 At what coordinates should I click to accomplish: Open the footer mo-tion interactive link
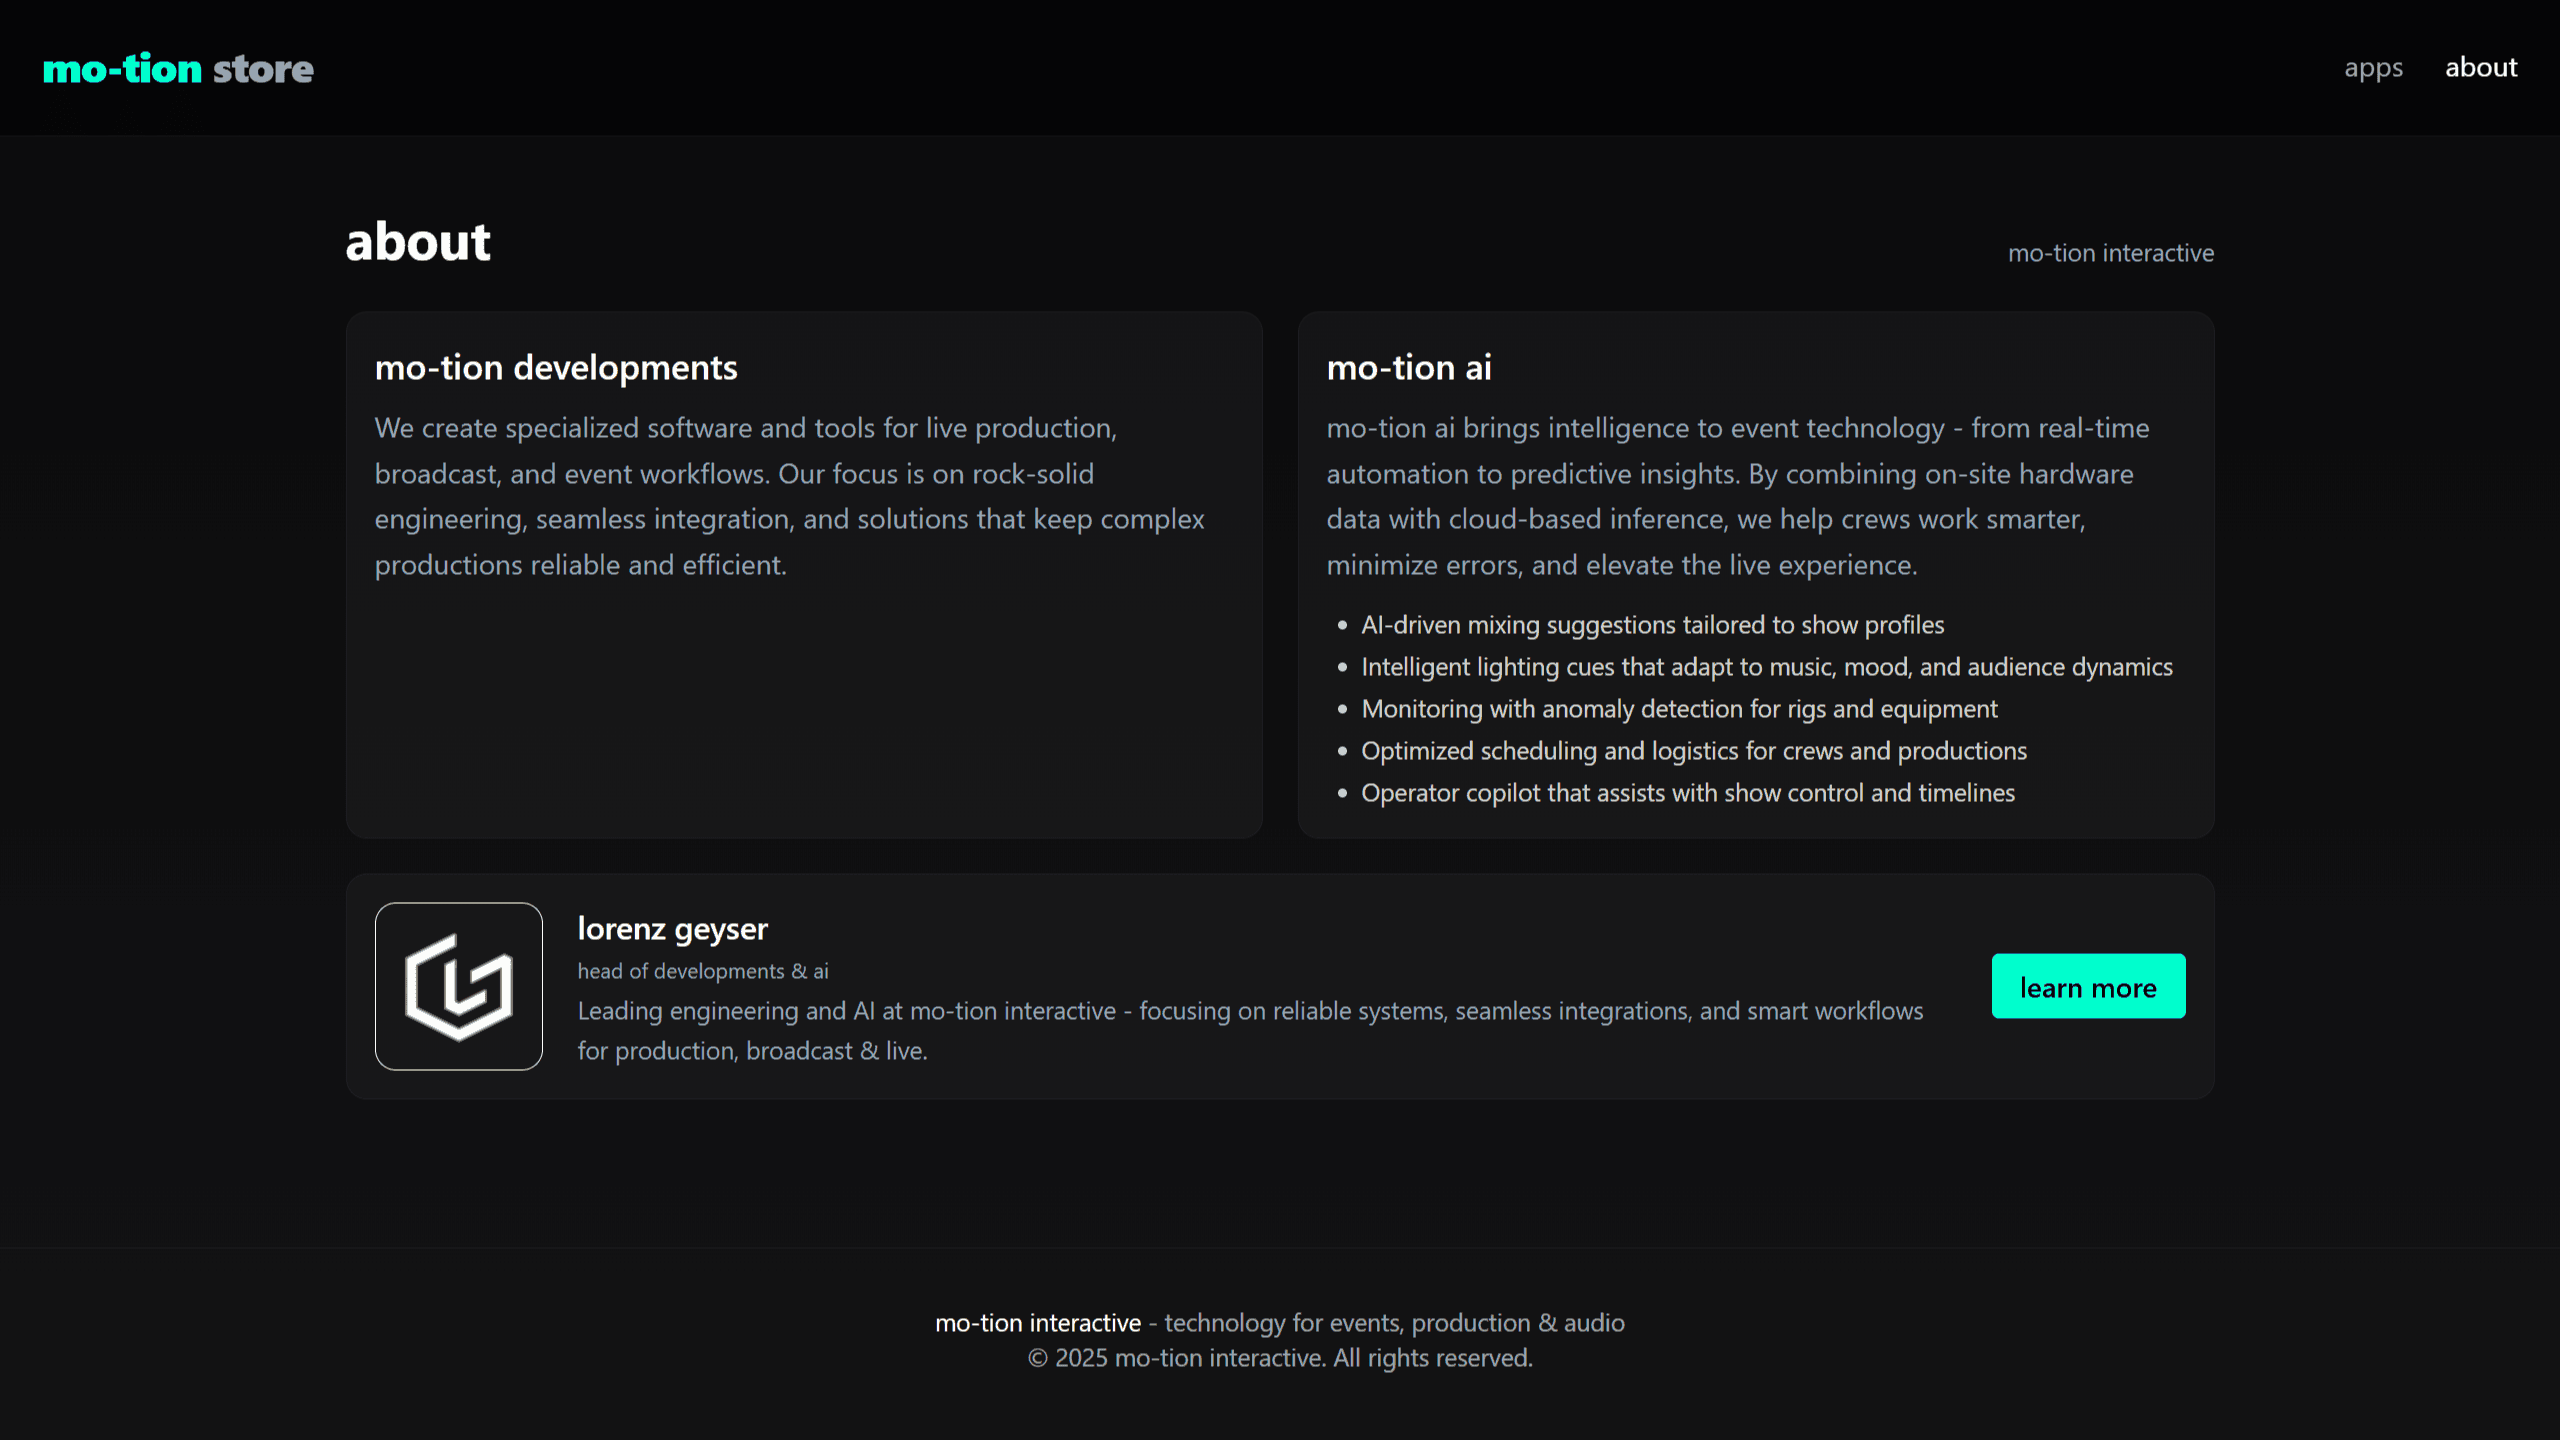[x=1038, y=1323]
